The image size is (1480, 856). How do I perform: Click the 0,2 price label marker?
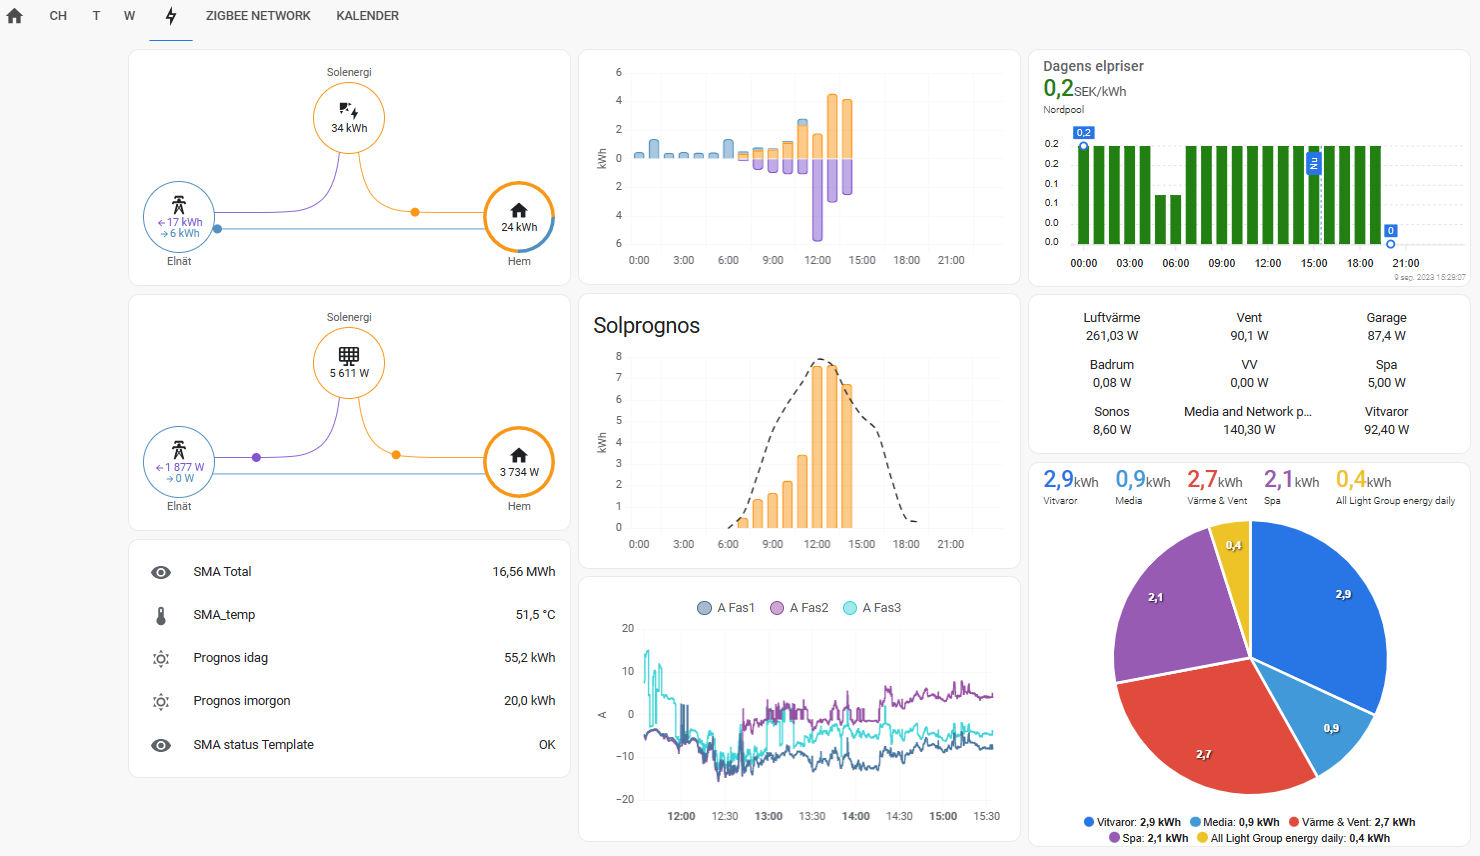(1083, 133)
